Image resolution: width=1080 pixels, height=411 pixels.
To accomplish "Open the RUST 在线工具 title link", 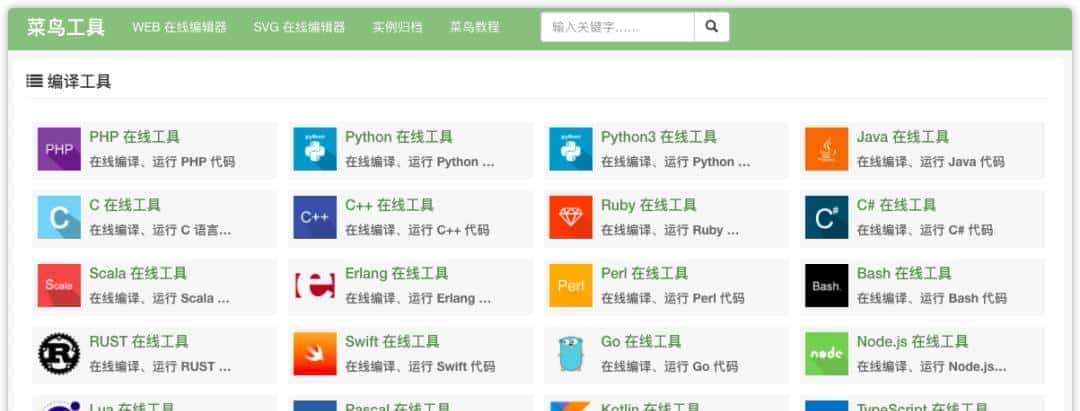I will click(138, 341).
